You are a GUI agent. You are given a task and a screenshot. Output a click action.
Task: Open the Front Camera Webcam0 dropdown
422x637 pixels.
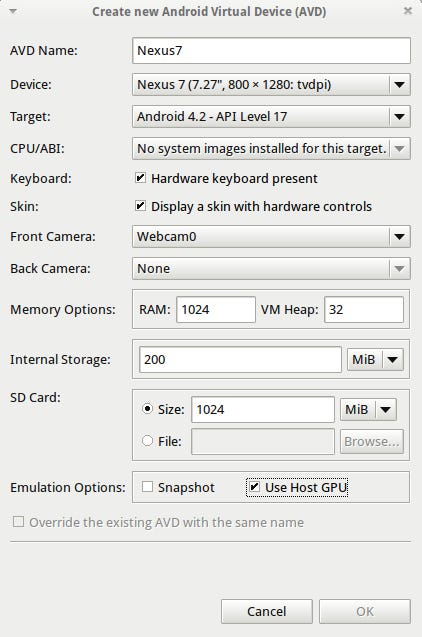tap(271, 236)
